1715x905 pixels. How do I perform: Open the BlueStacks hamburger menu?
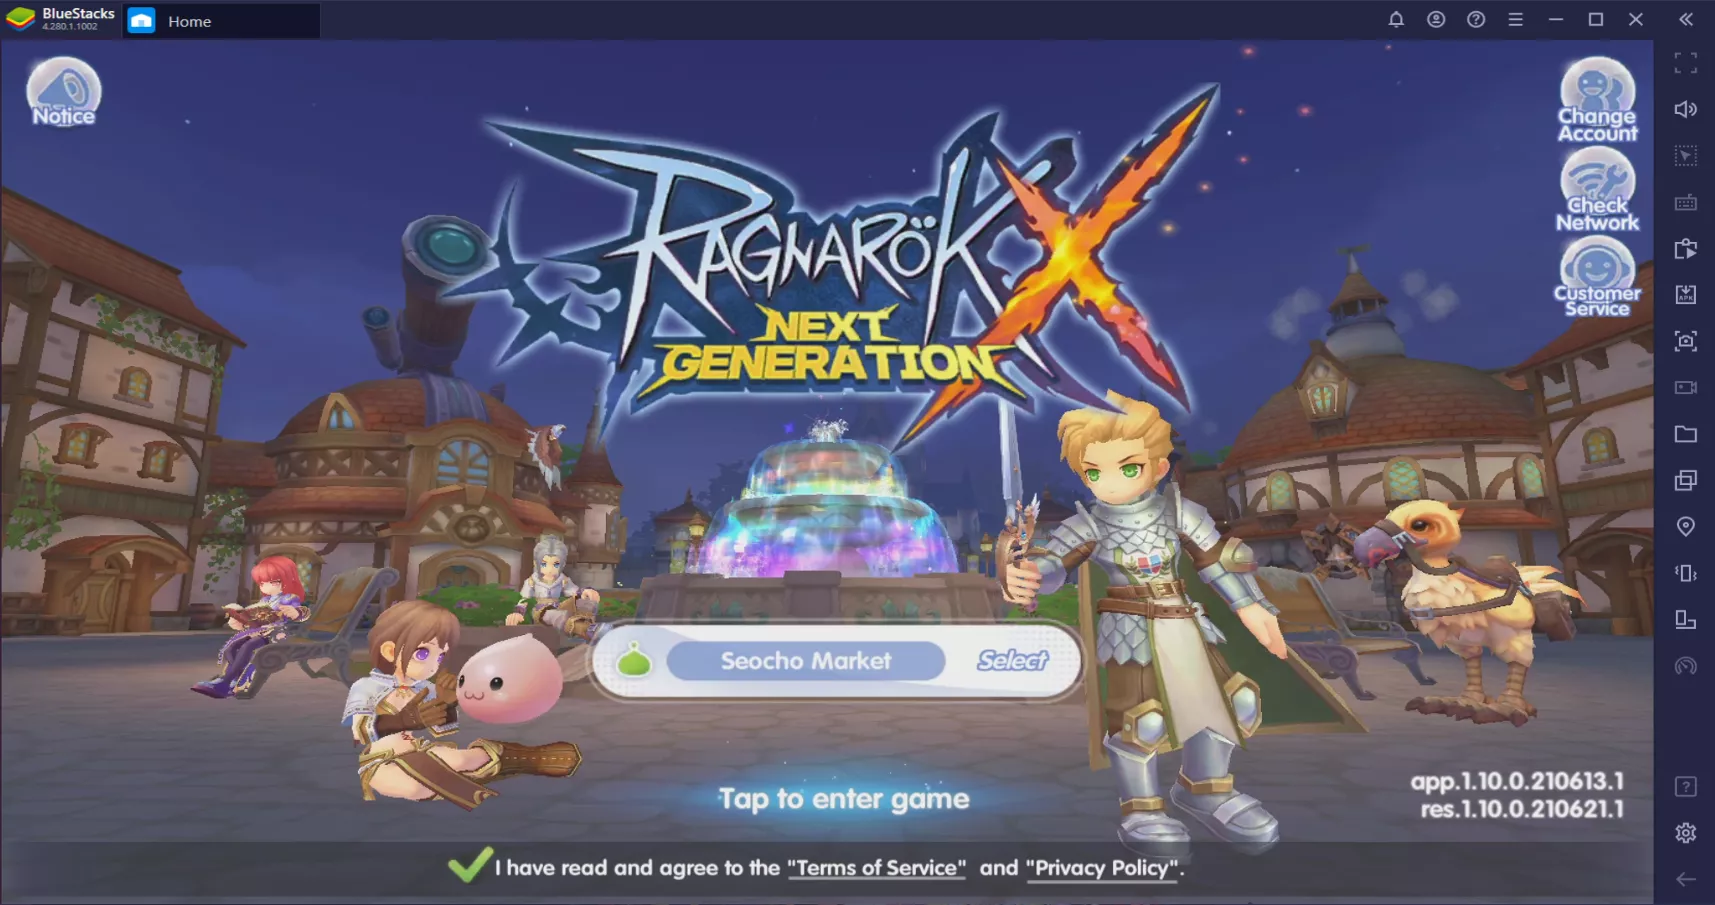coord(1516,20)
